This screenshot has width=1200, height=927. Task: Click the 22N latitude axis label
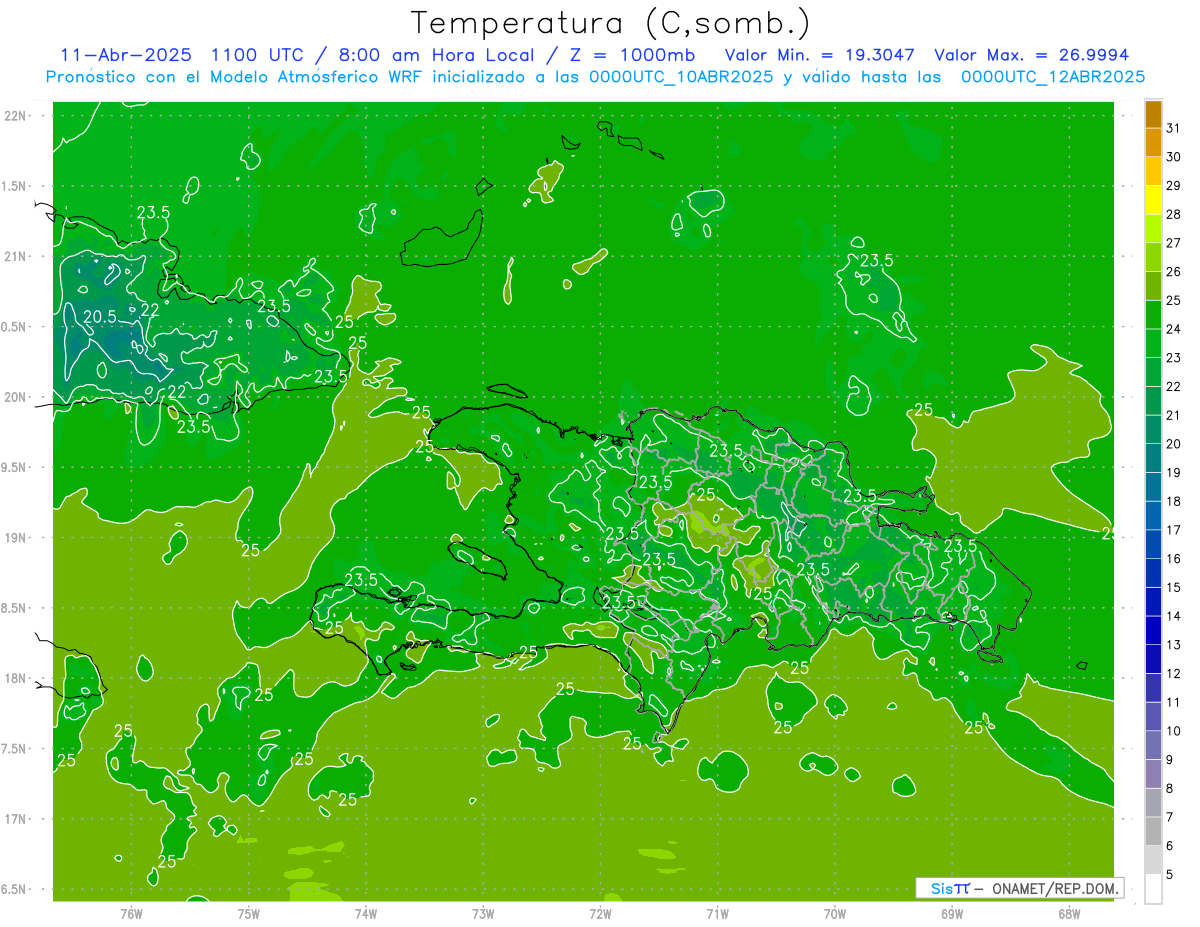click(16, 116)
